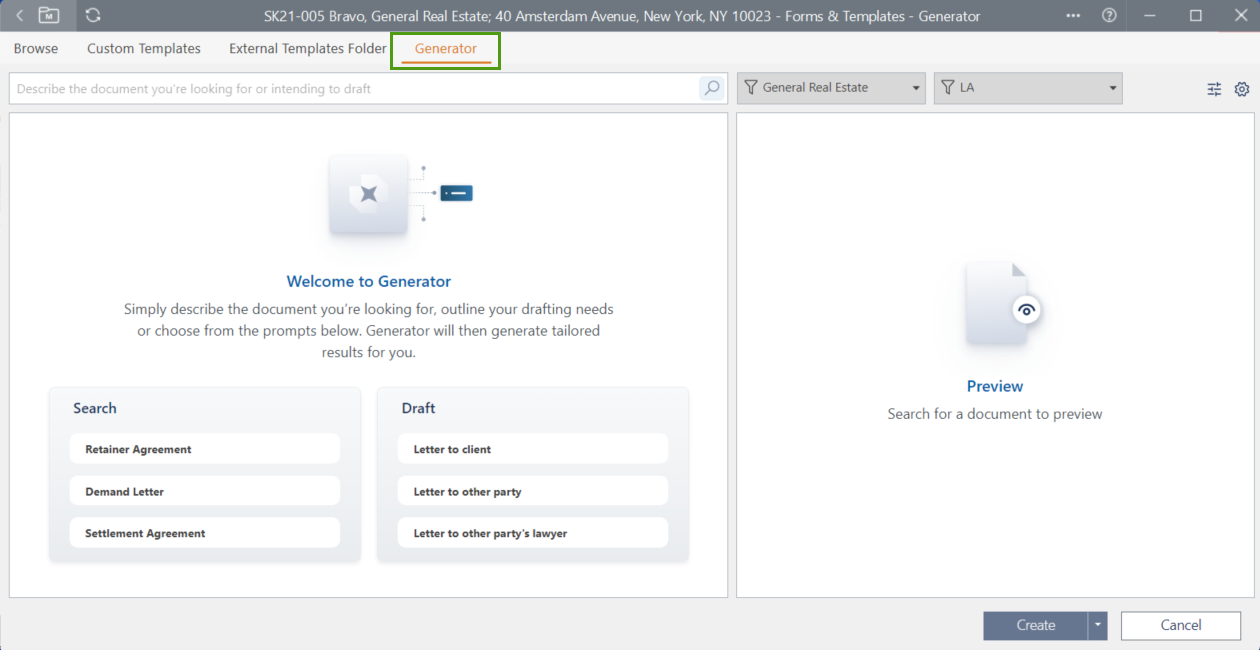1260x650 pixels.
Task: Open the filter sliders icon
Action: (x=1214, y=89)
